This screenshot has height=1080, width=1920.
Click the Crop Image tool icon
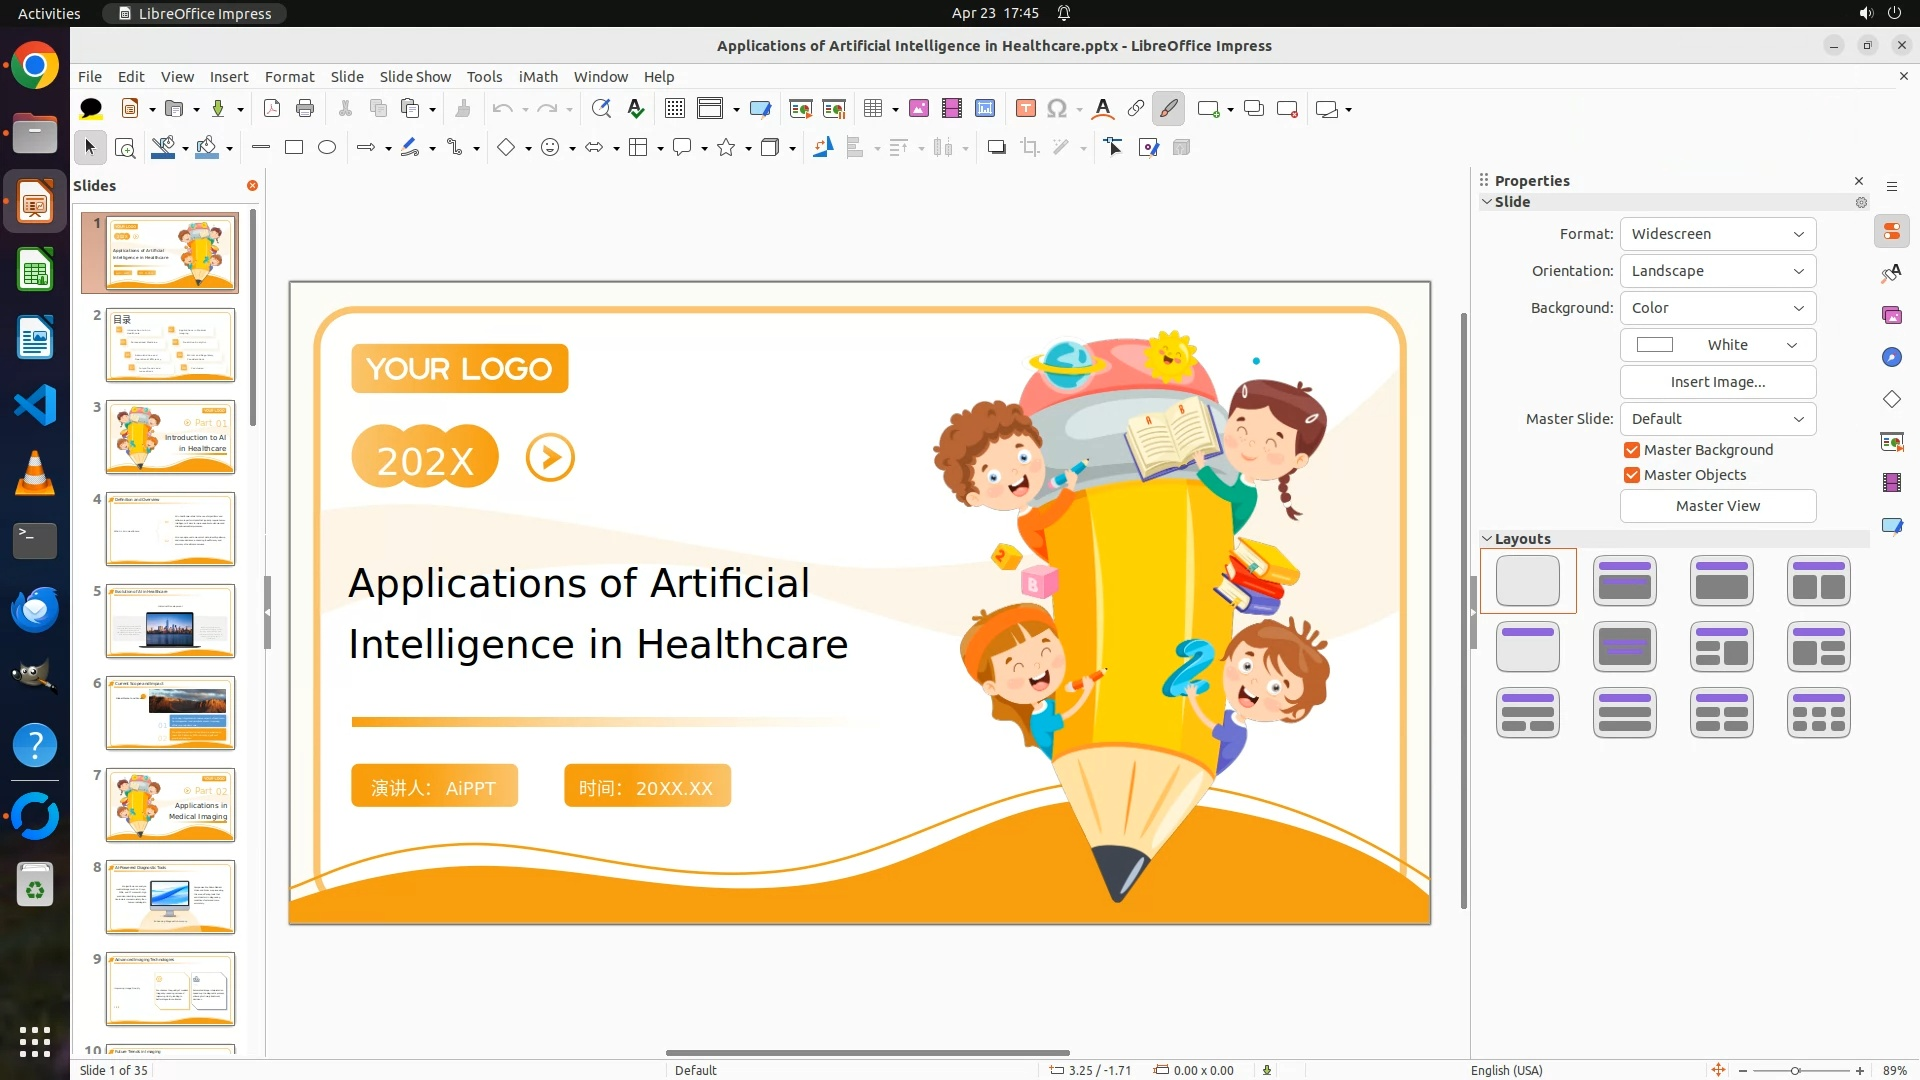coord(1029,148)
